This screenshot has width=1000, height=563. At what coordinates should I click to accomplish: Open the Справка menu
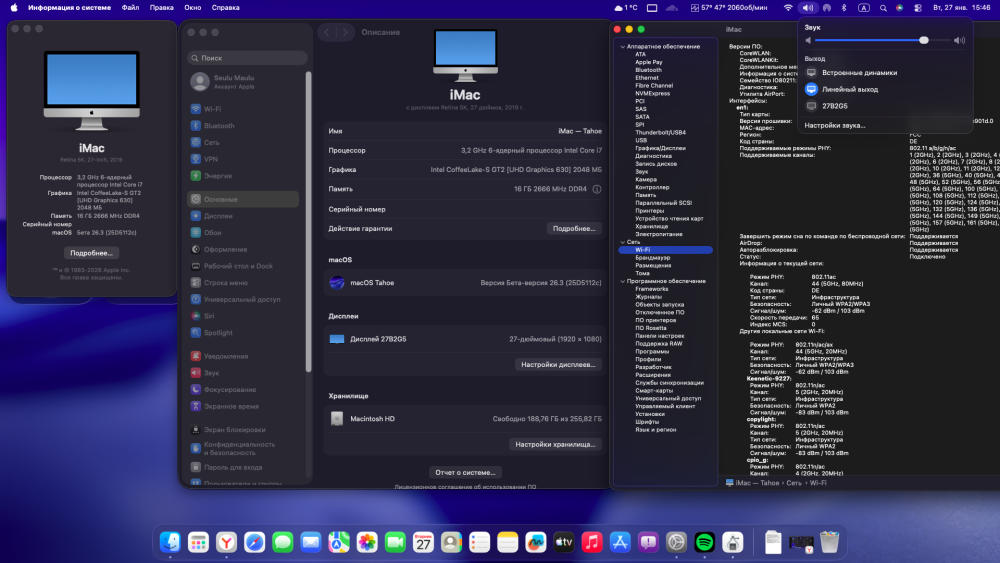[x=225, y=8]
